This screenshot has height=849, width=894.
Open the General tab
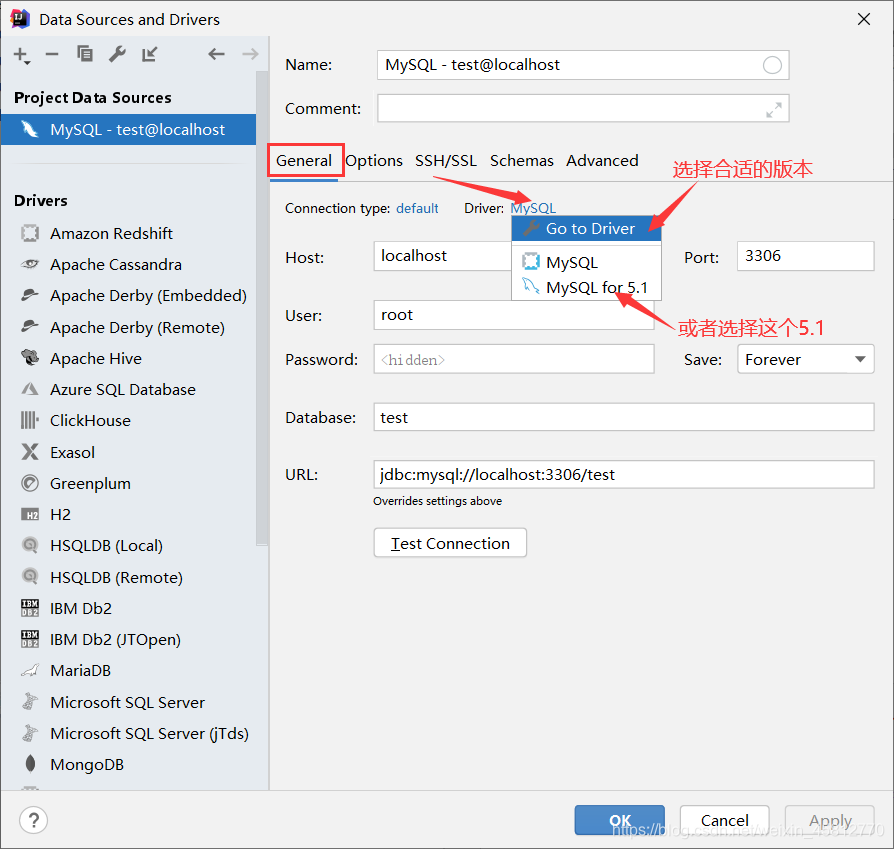pyautogui.click(x=304, y=161)
